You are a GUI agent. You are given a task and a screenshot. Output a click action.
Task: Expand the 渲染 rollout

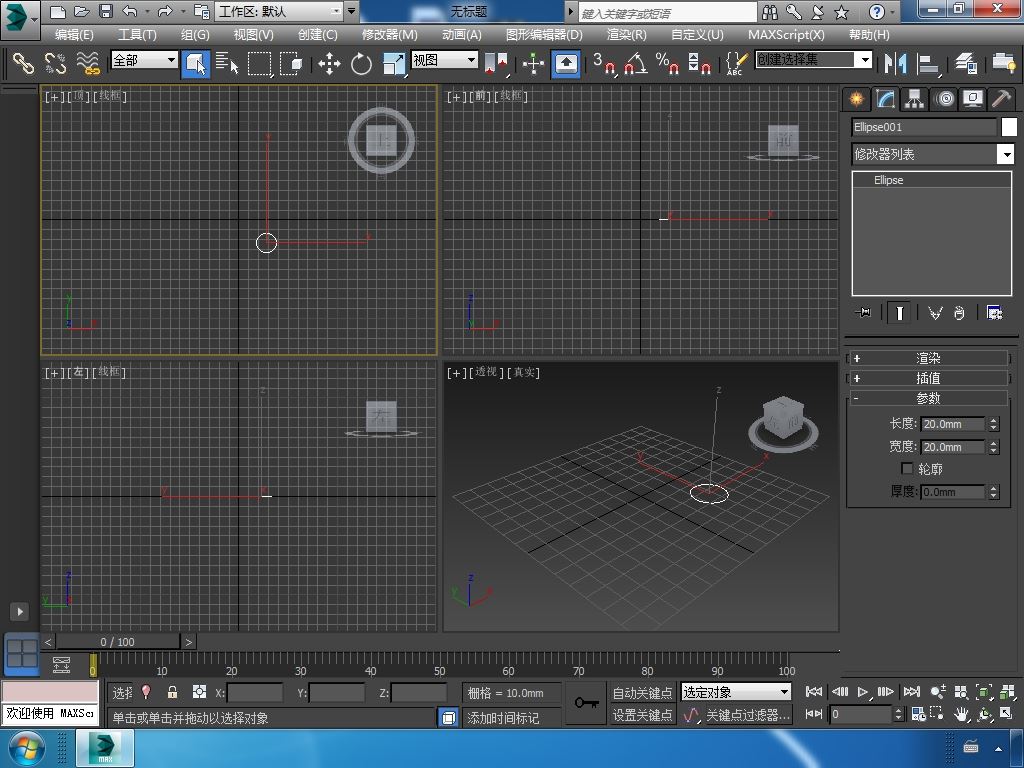[x=928, y=358]
